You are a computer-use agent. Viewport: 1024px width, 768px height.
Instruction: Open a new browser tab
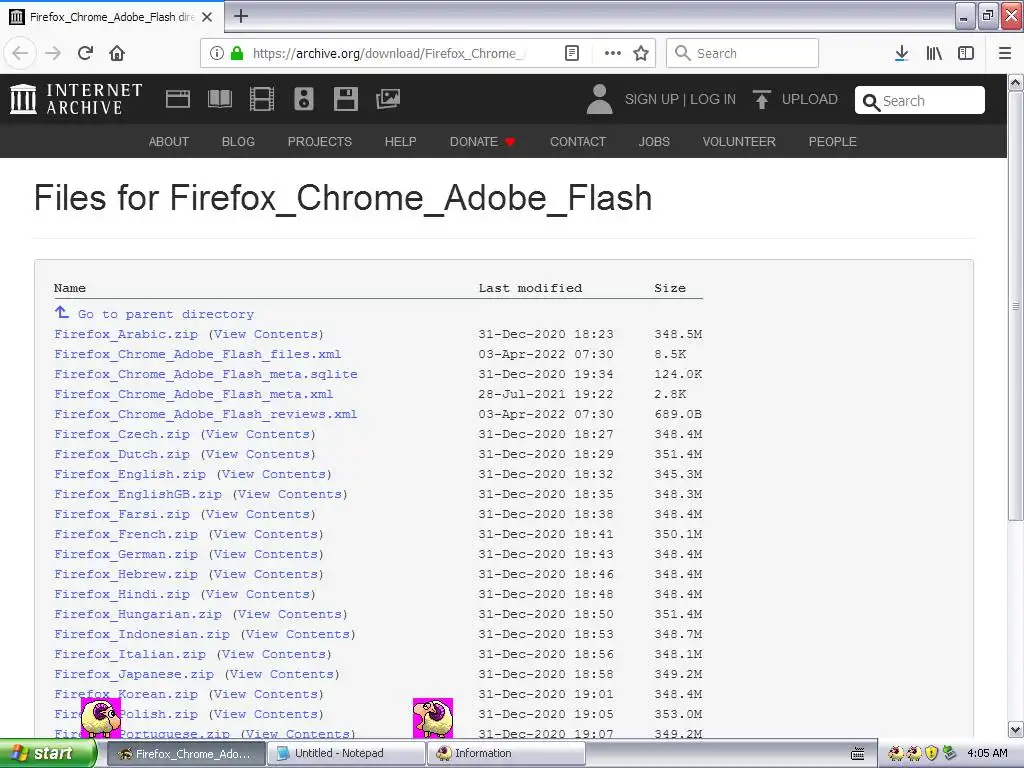pyautogui.click(x=241, y=16)
